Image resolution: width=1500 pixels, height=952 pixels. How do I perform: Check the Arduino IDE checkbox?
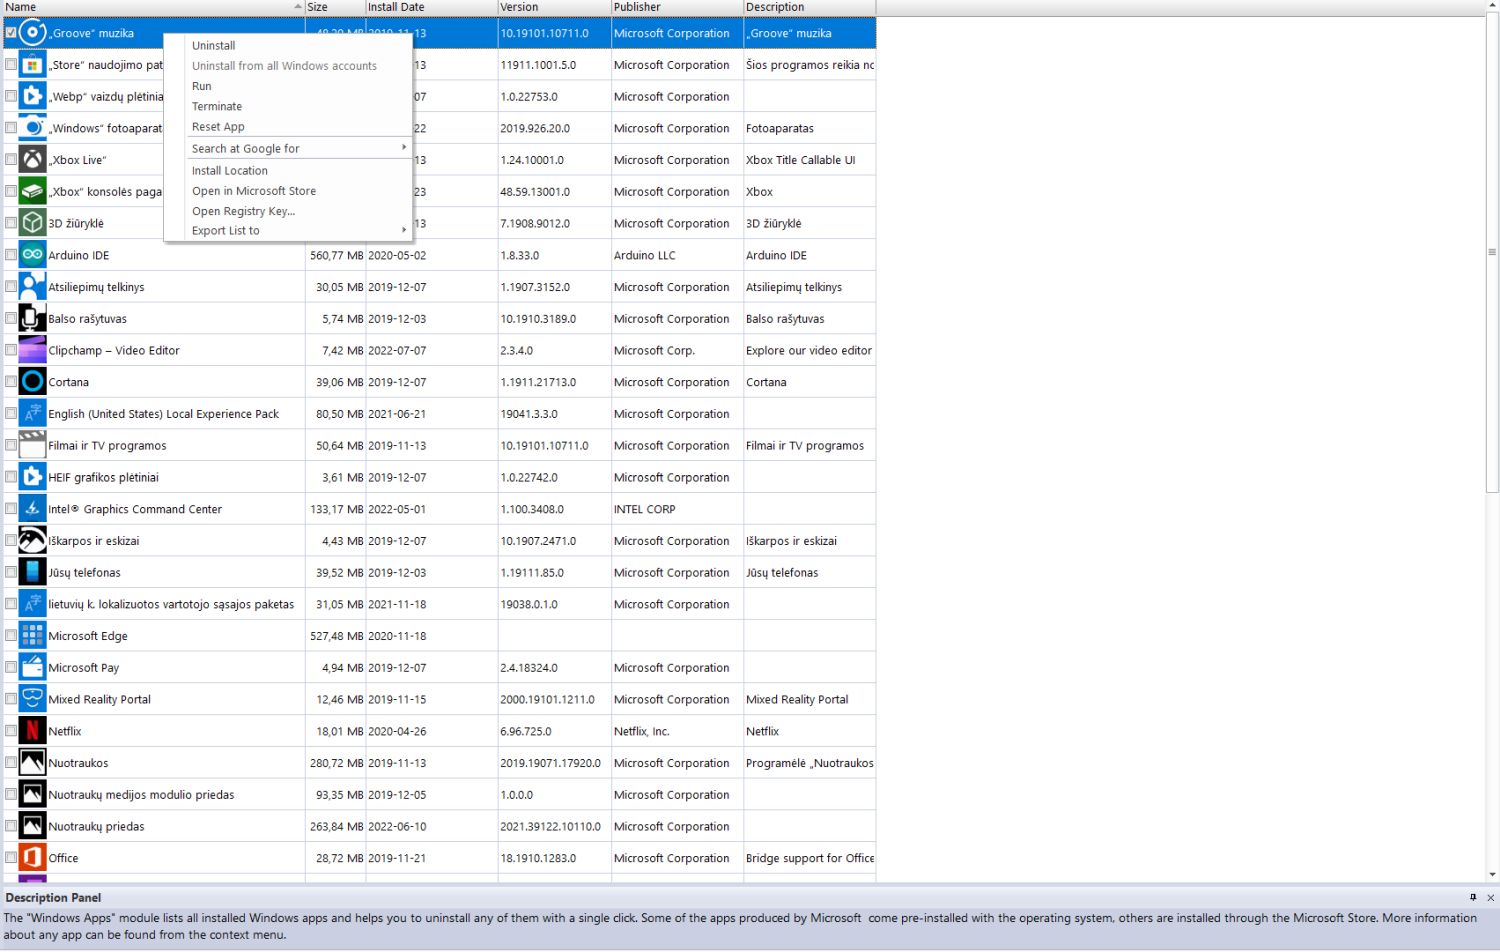[x=11, y=255]
